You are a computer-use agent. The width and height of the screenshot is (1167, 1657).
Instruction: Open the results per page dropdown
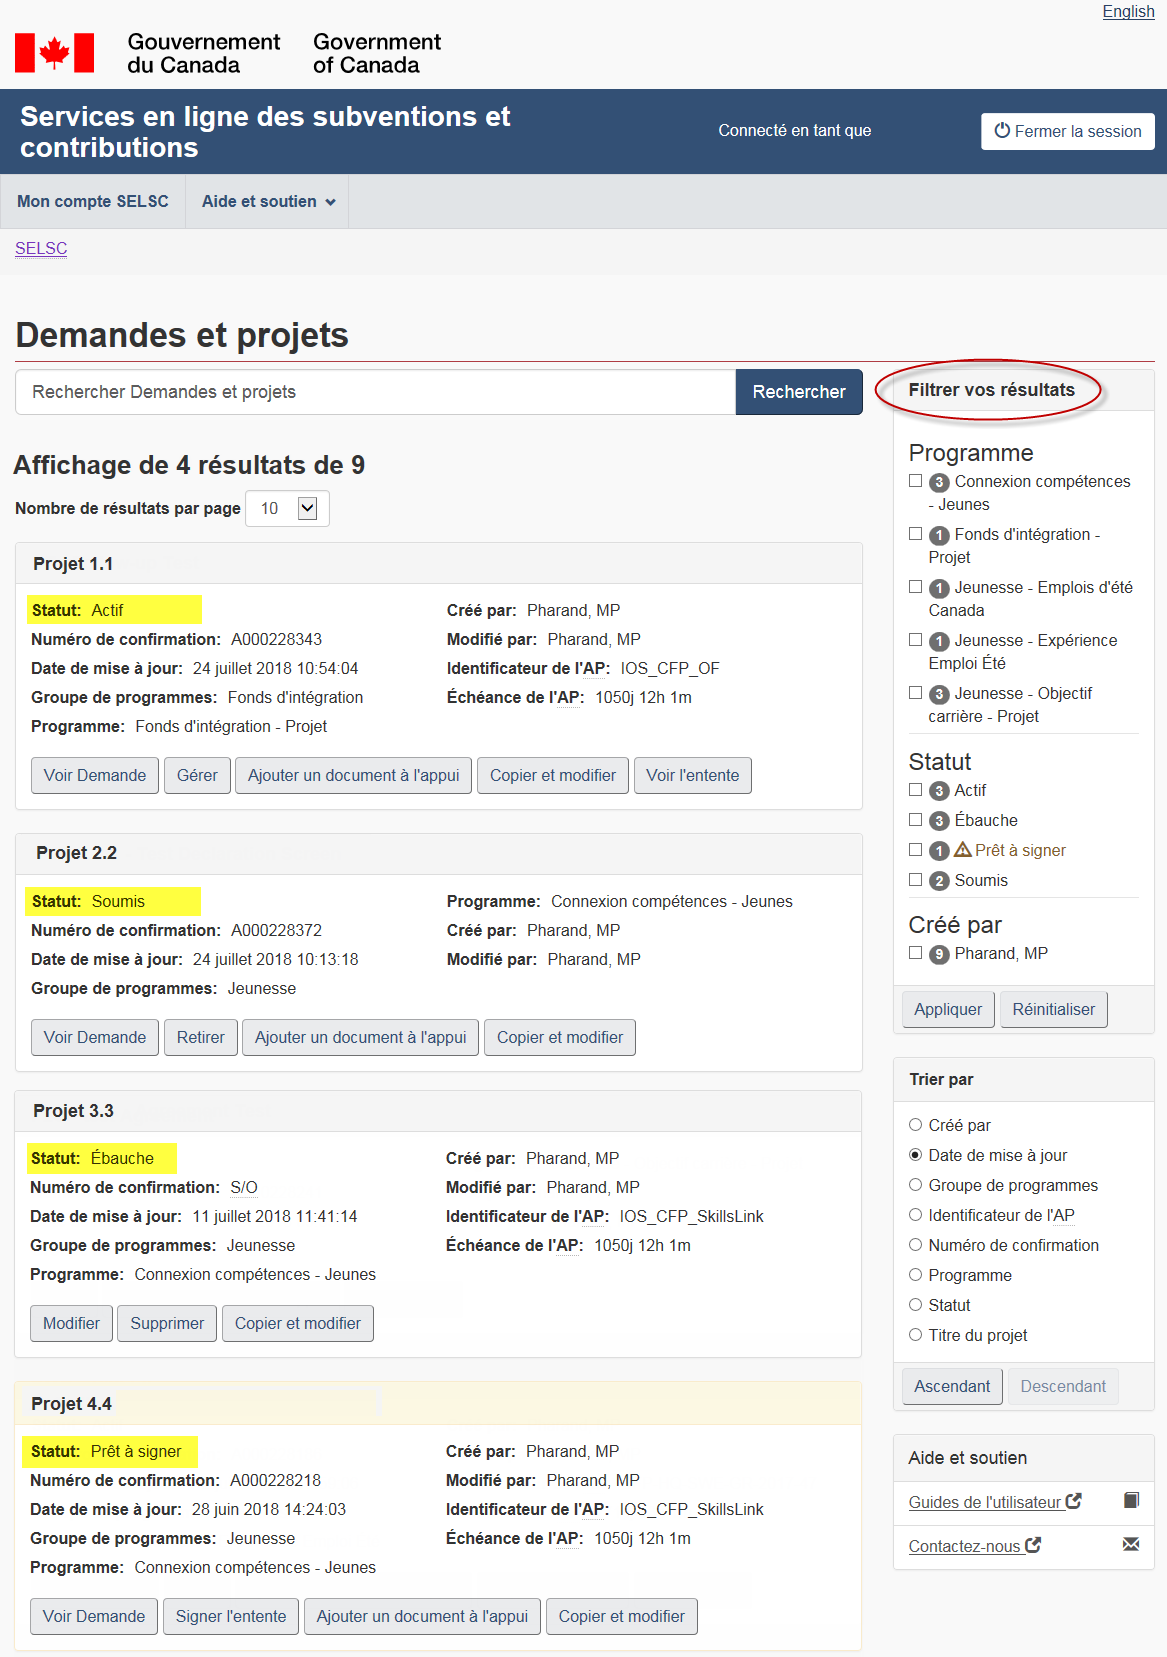pyautogui.click(x=288, y=508)
